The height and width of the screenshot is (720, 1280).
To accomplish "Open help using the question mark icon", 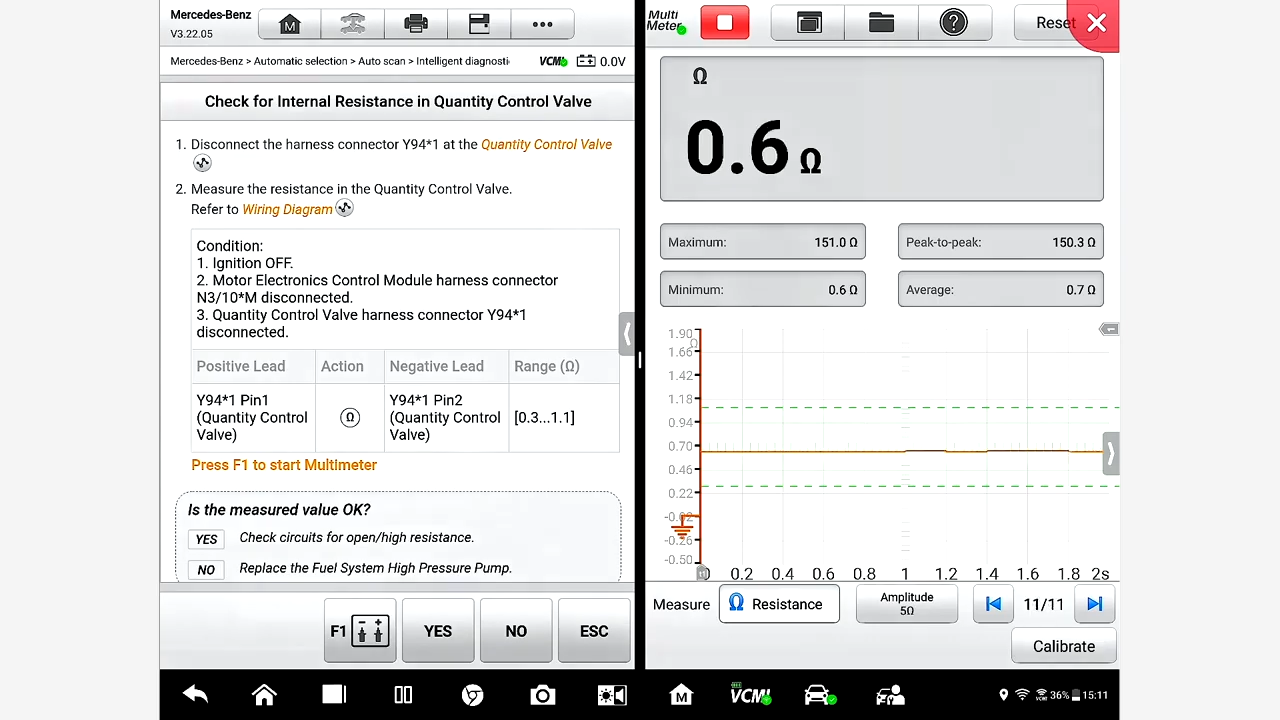I will coord(953,22).
